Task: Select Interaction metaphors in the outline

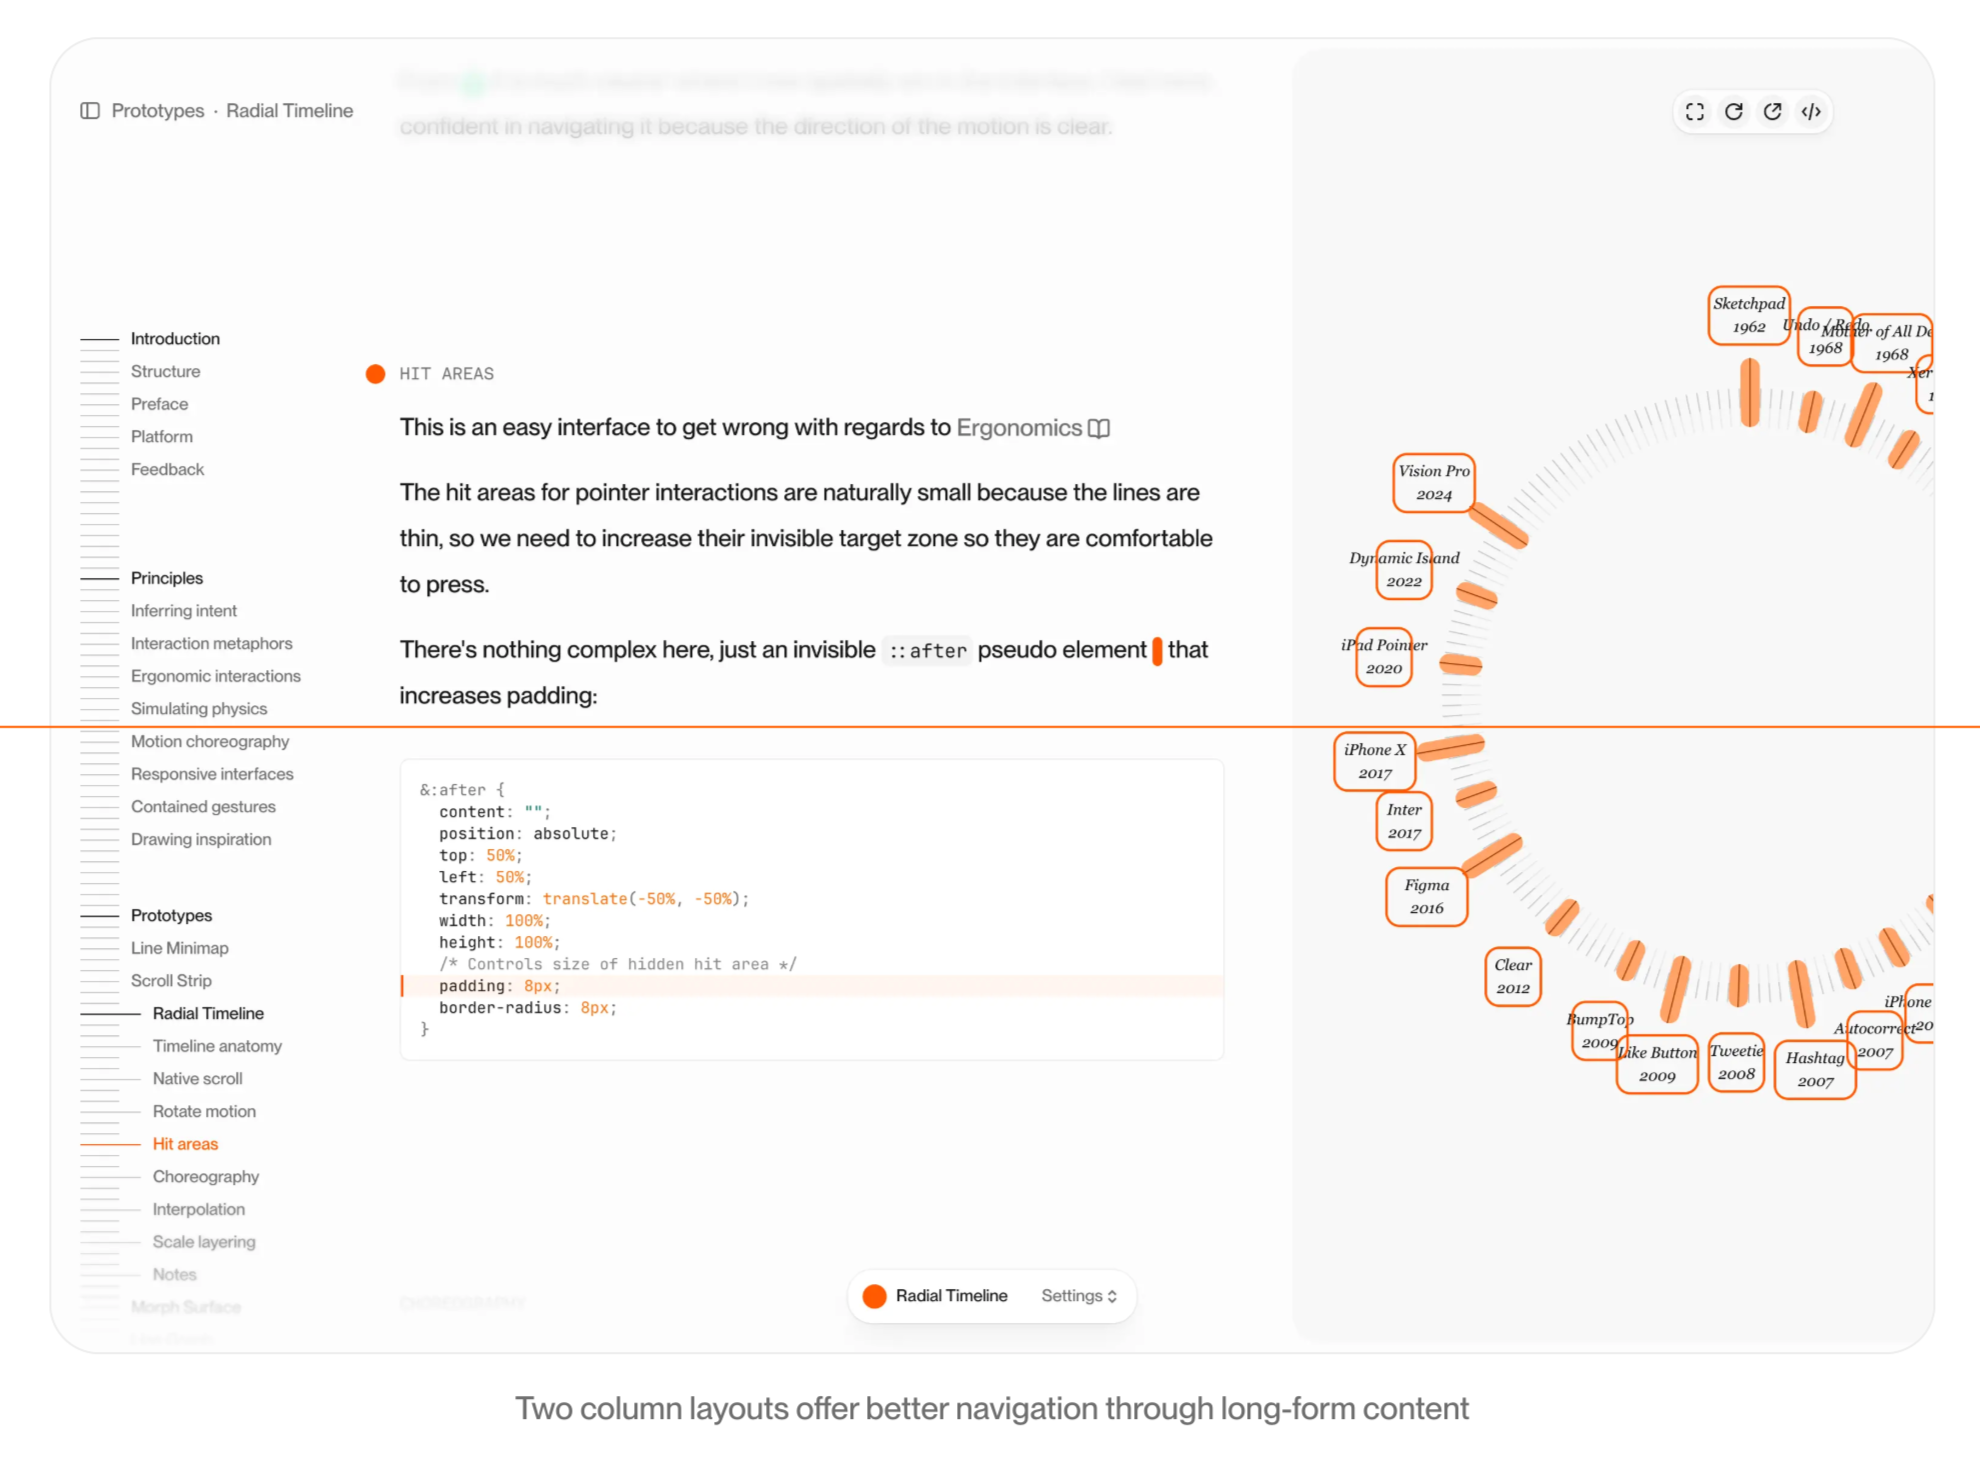Action: pos(212,644)
